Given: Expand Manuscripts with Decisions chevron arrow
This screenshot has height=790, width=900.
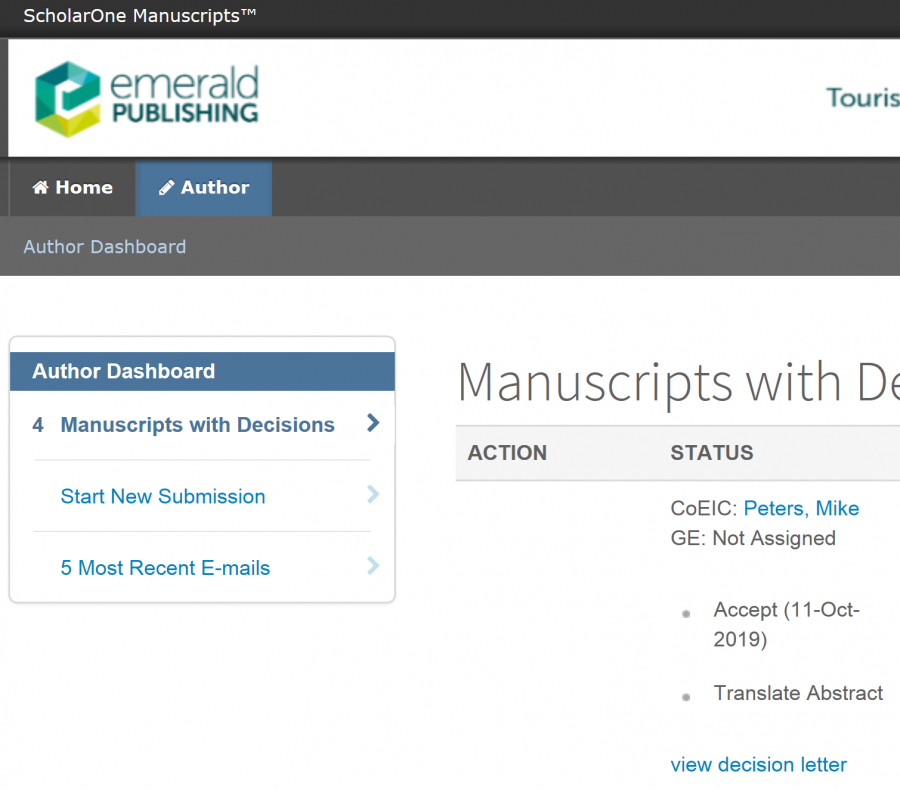Looking at the screenshot, I should (x=373, y=423).
